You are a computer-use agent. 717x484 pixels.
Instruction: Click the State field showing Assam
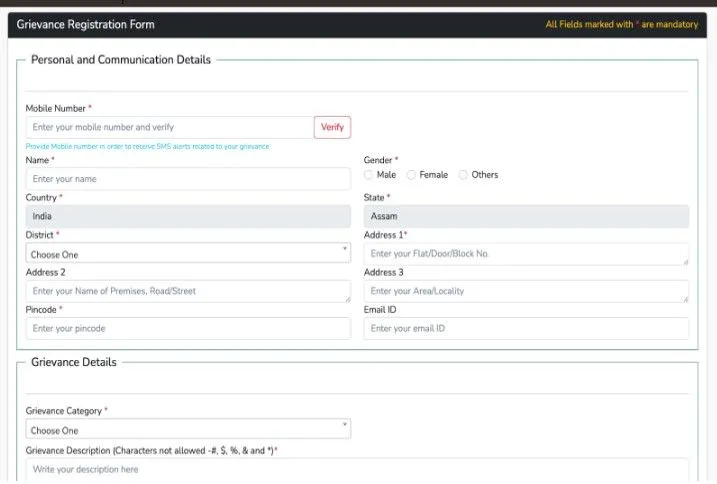click(x=526, y=216)
